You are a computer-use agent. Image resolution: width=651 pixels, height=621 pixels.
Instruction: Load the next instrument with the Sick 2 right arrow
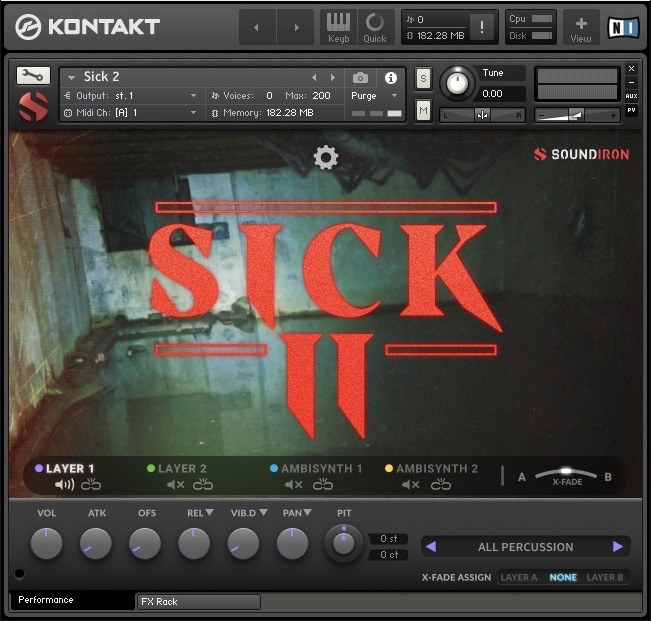click(x=333, y=77)
